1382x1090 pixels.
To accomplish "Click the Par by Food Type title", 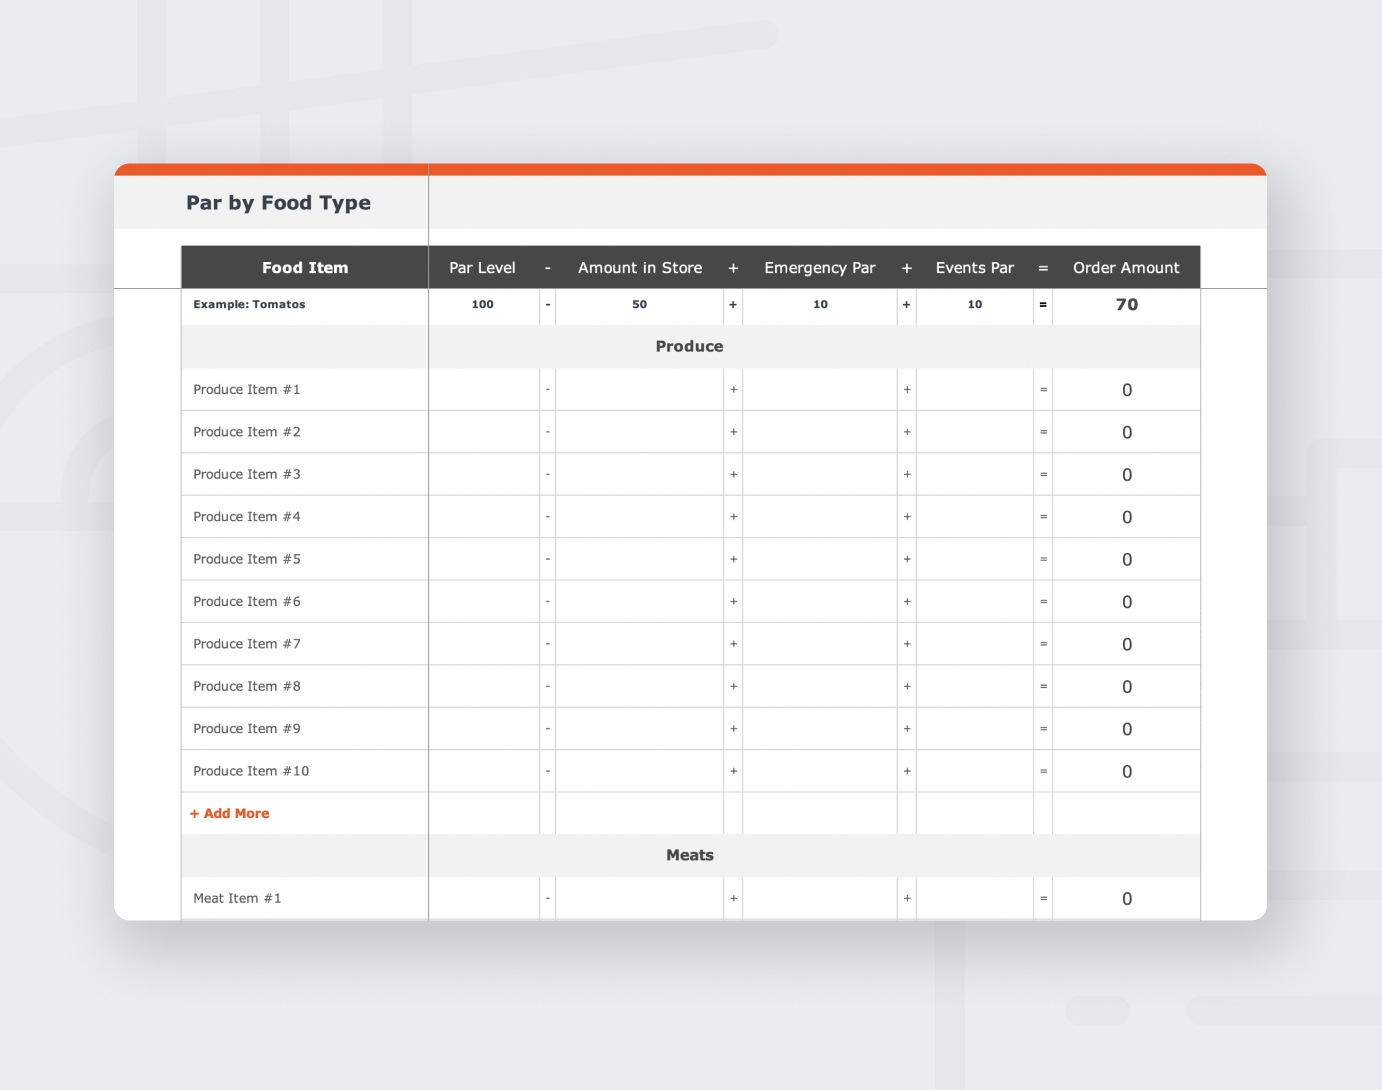I will [278, 202].
